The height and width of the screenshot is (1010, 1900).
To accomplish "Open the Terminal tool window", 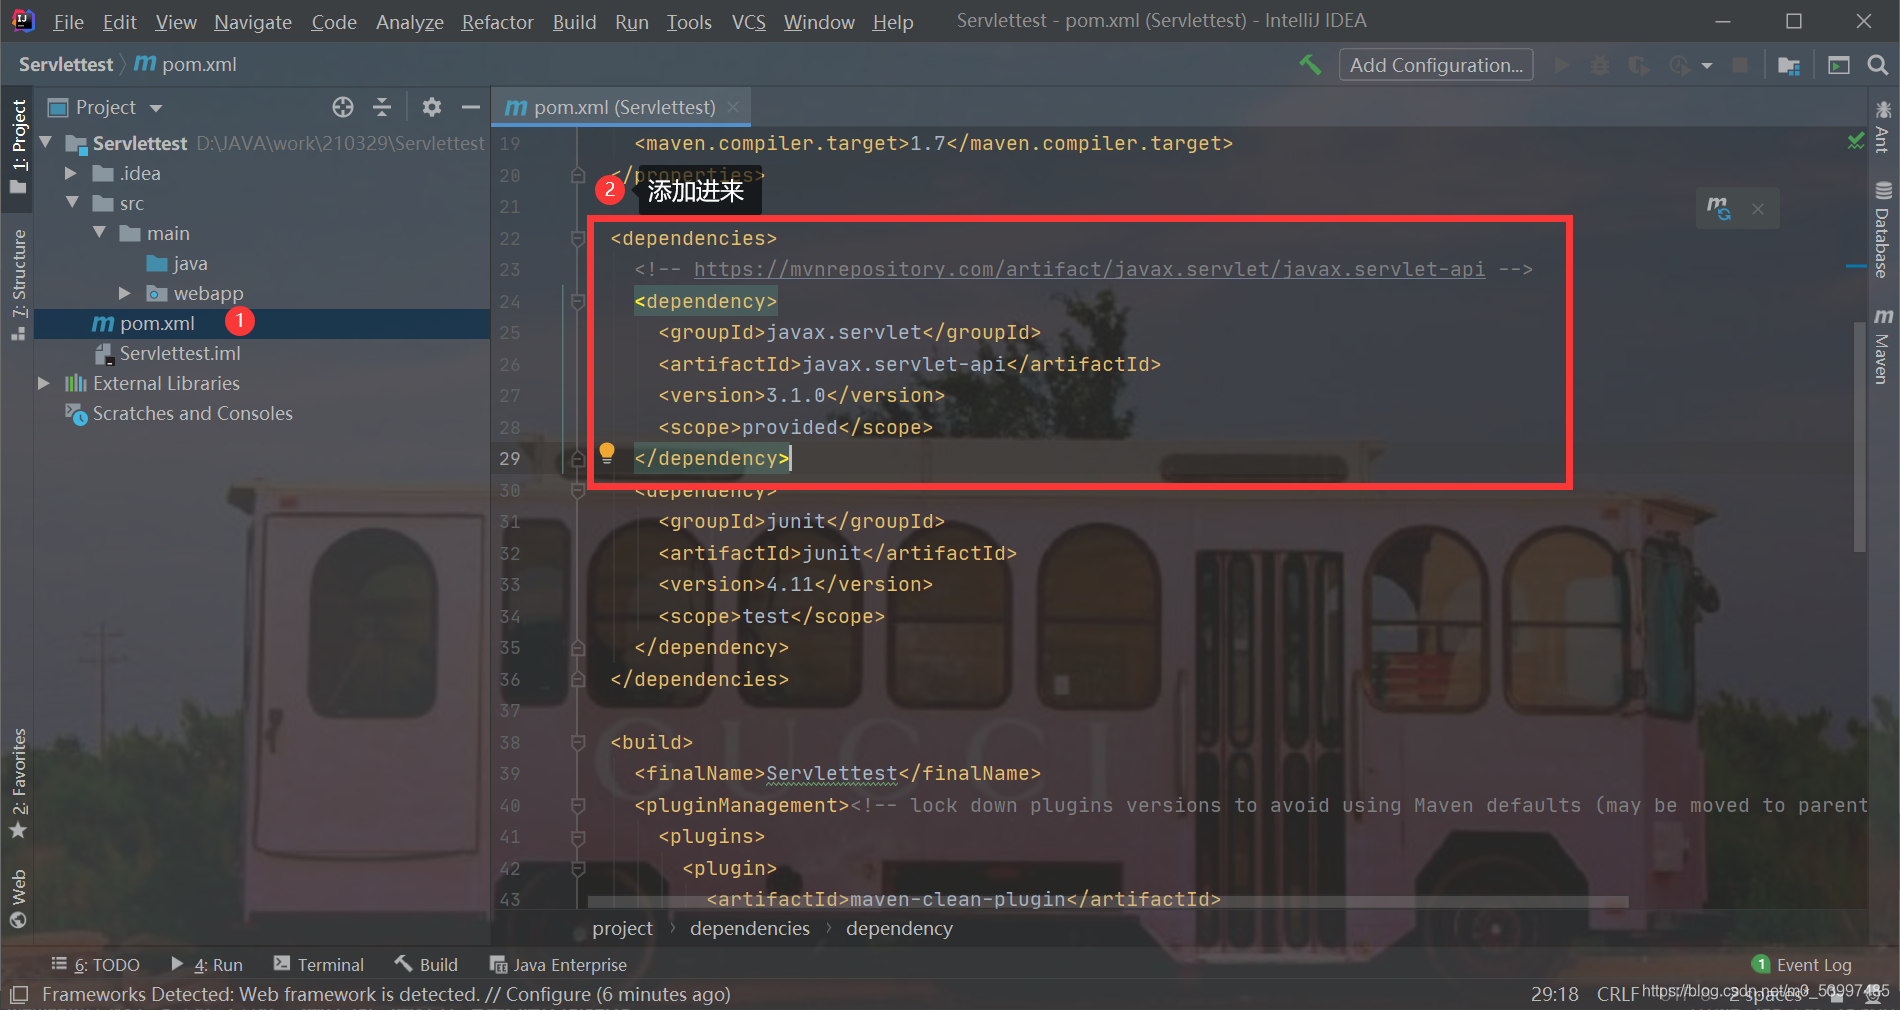I will (x=318, y=965).
